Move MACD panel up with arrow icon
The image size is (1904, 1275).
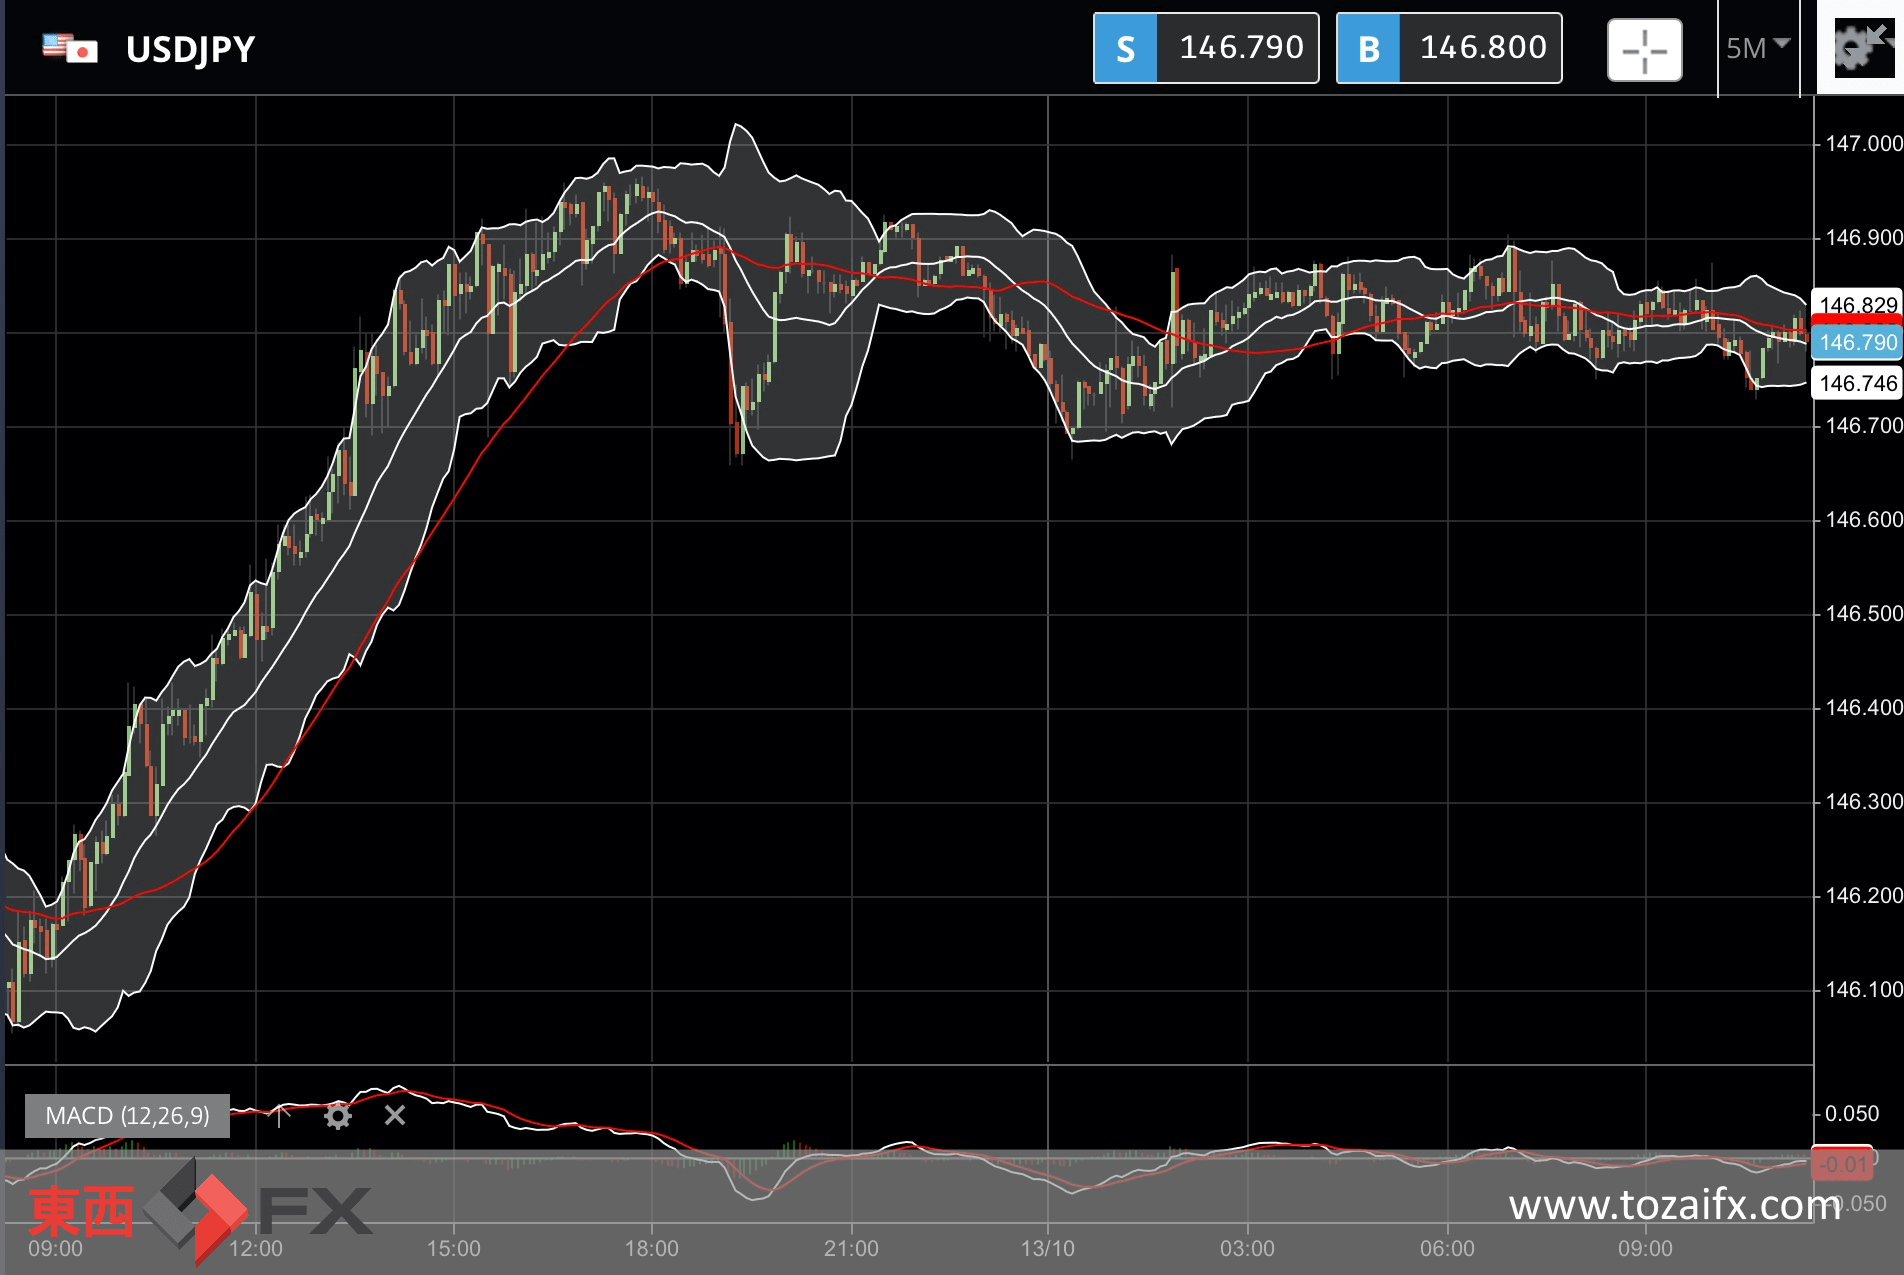281,1115
